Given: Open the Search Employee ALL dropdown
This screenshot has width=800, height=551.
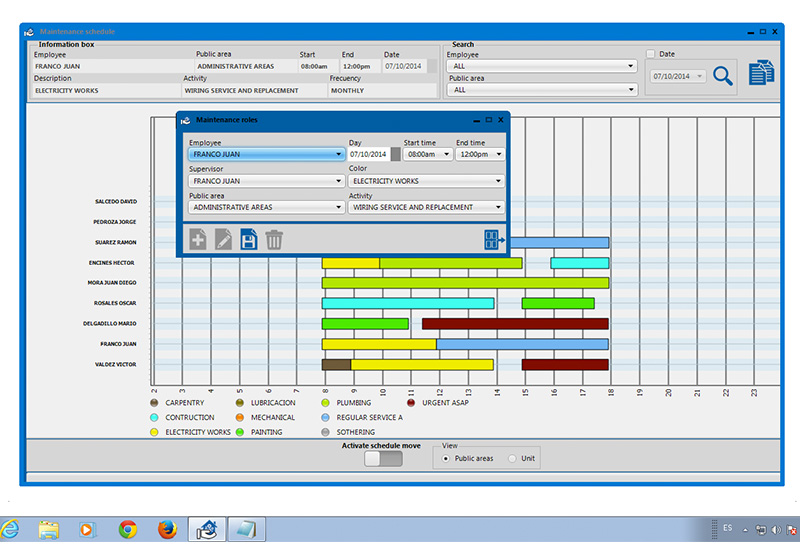Looking at the screenshot, I should click(x=542, y=66).
